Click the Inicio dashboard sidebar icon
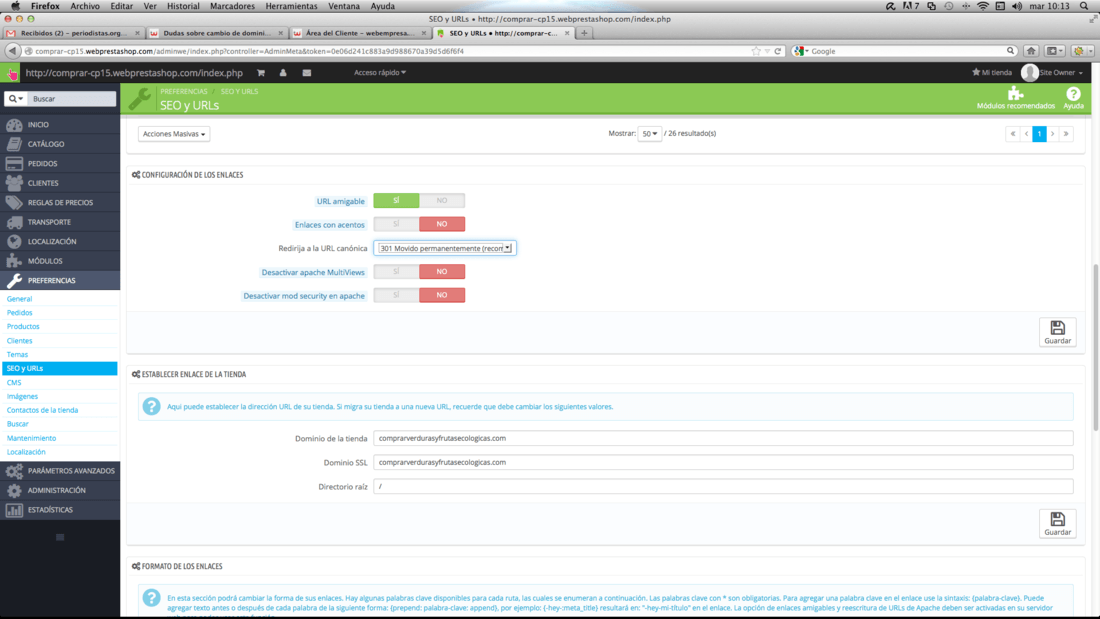Screen dimensions: 1100x619 [x=14, y=124]
